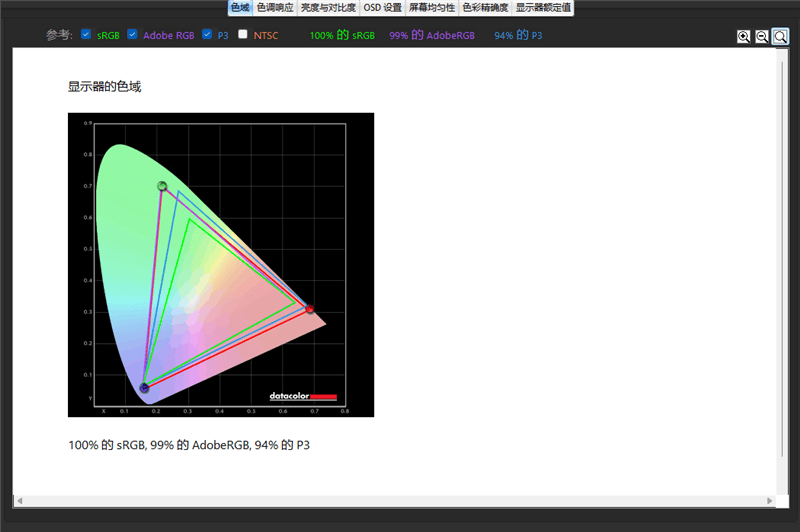This screenshot has width=800, height=532.
Task: Click the 99% 的 AdobeRGB result label
Action: (432, 36)
